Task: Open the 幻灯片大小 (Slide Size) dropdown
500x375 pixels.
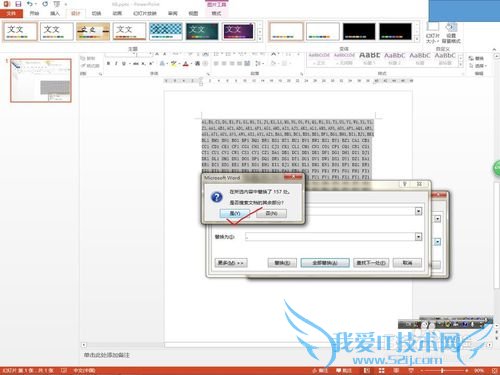Action: click(433, 33)
